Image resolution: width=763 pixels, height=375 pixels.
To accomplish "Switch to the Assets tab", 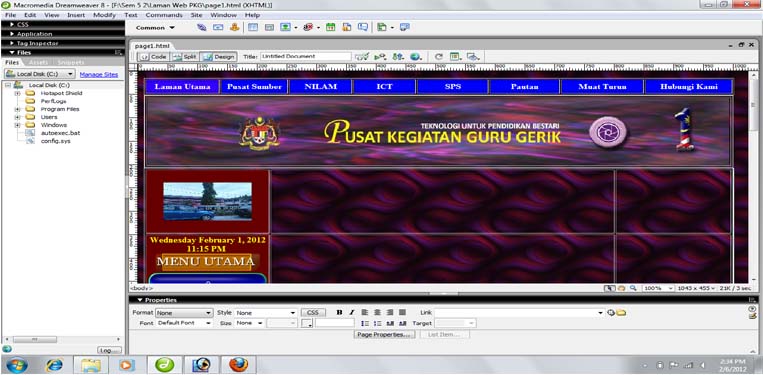I will pyautogui.click(x=38, y=62).
